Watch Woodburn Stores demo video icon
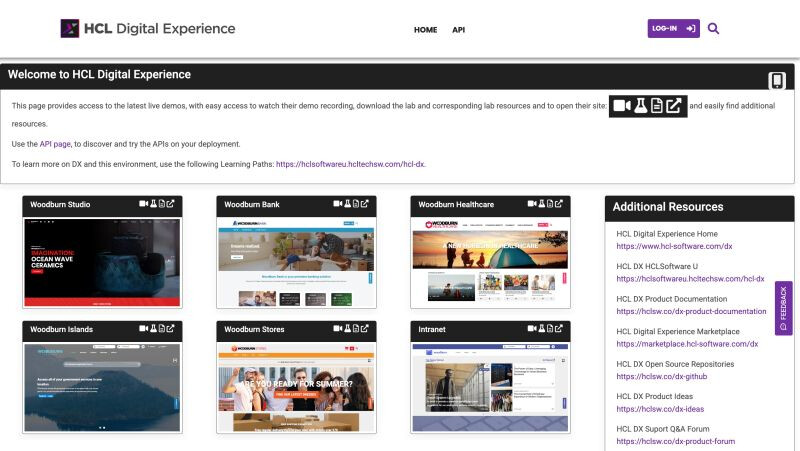Viewport: 800px width, 451px height. (x=338, y=329)
